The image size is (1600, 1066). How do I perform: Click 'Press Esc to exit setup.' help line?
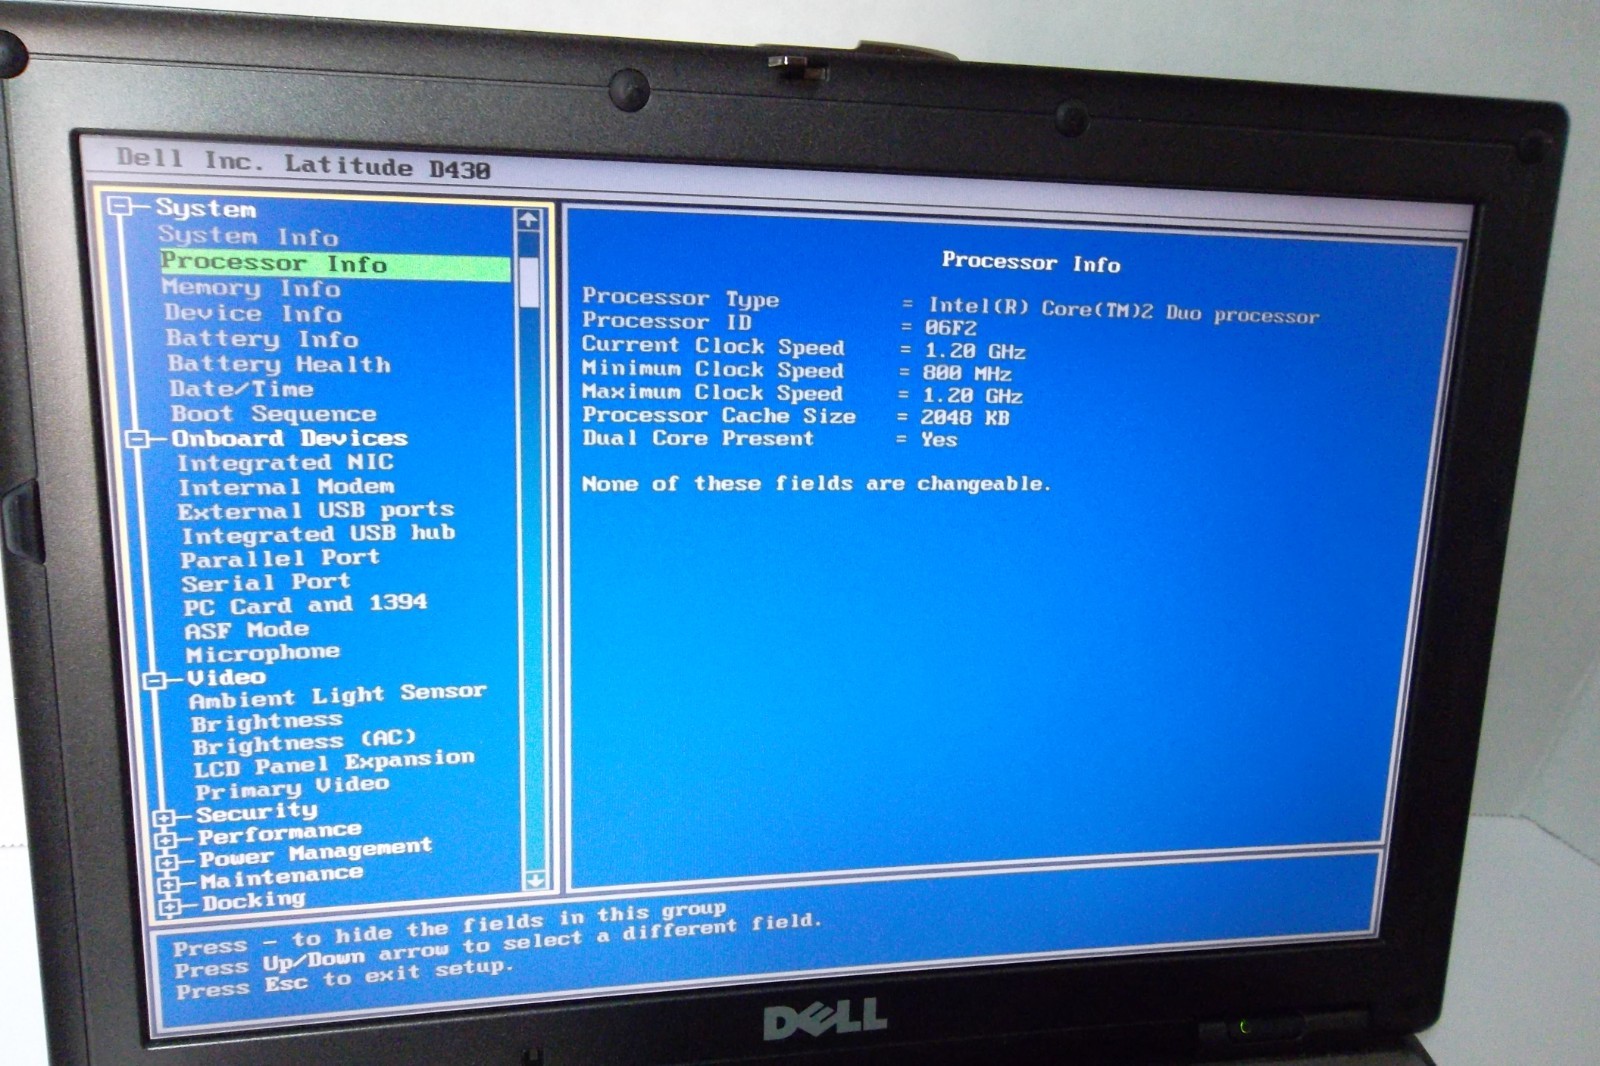pyautogui.click(x=344, y=979)
